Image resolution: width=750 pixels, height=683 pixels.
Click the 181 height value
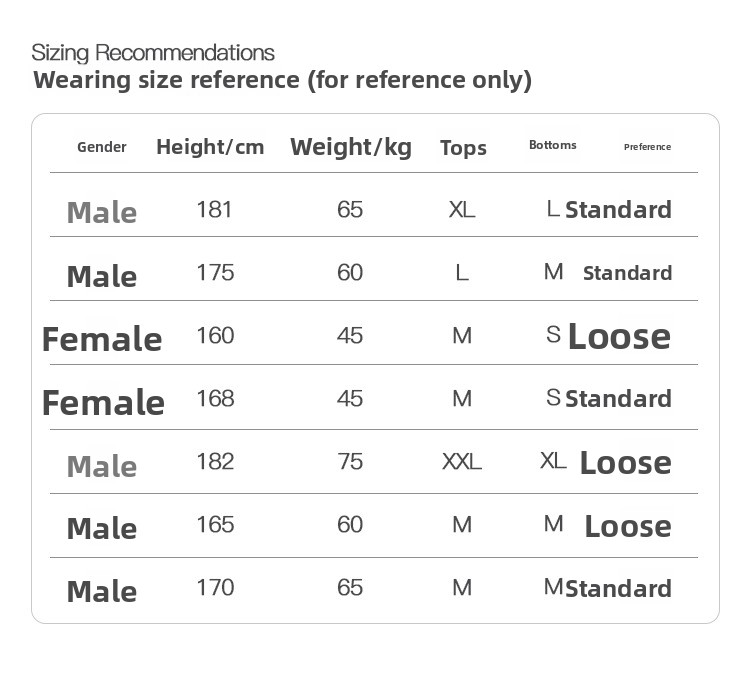tap(214, 209)
